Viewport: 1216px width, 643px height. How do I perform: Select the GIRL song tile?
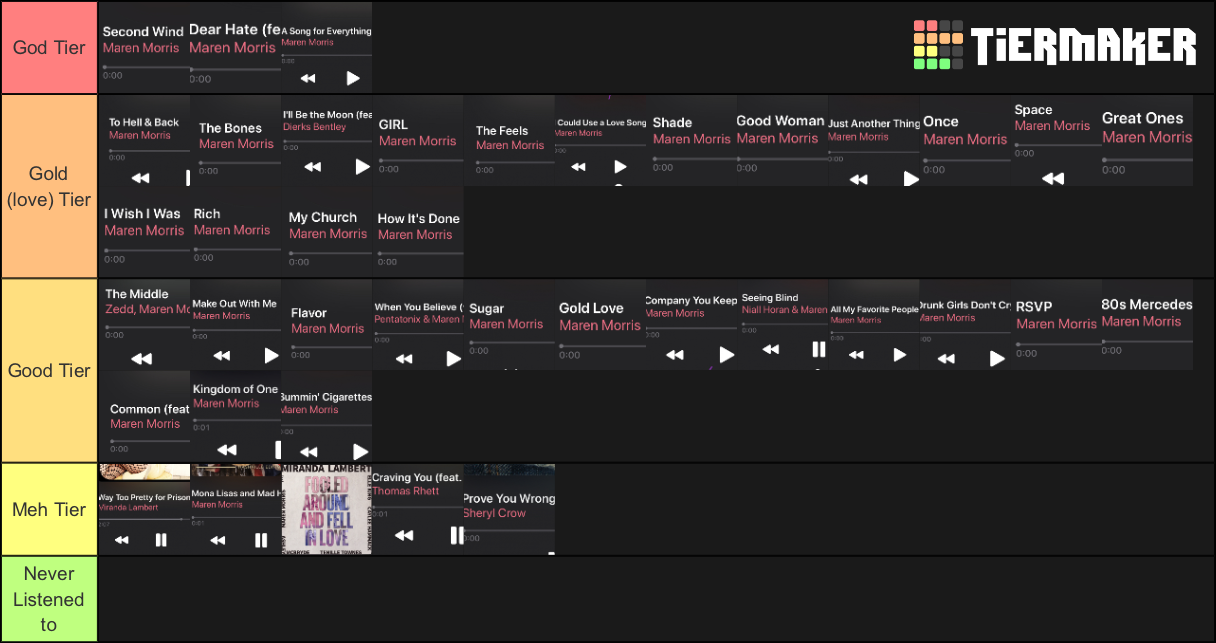click(x=417, y=141)
